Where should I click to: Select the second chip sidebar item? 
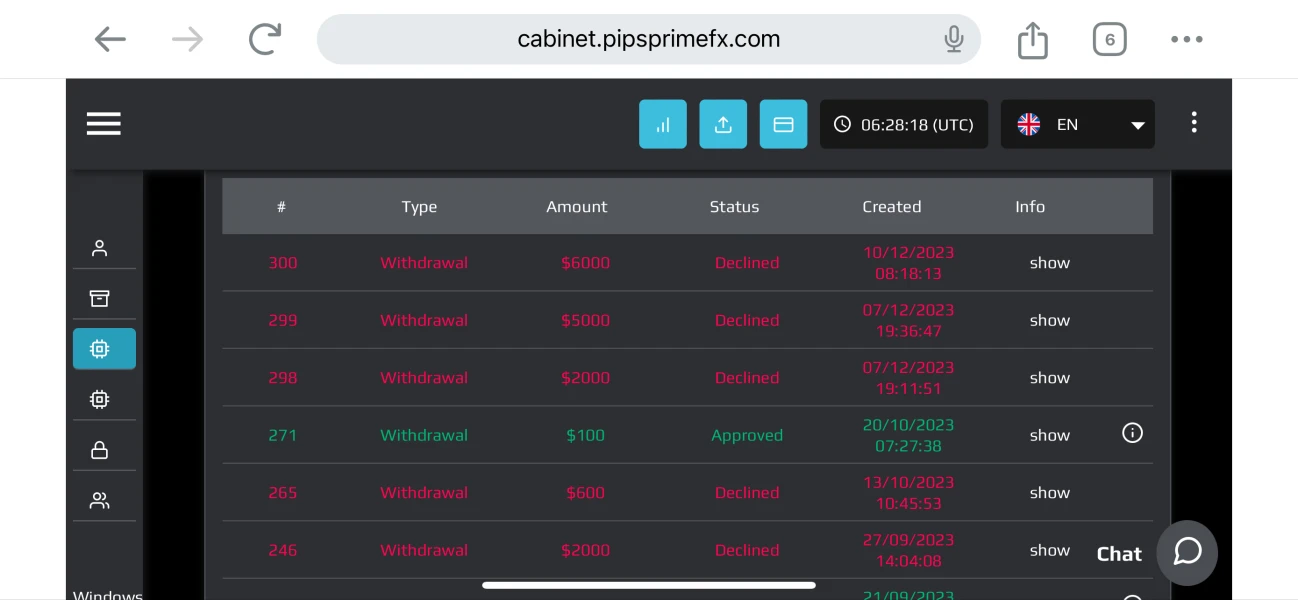point(99,399)
